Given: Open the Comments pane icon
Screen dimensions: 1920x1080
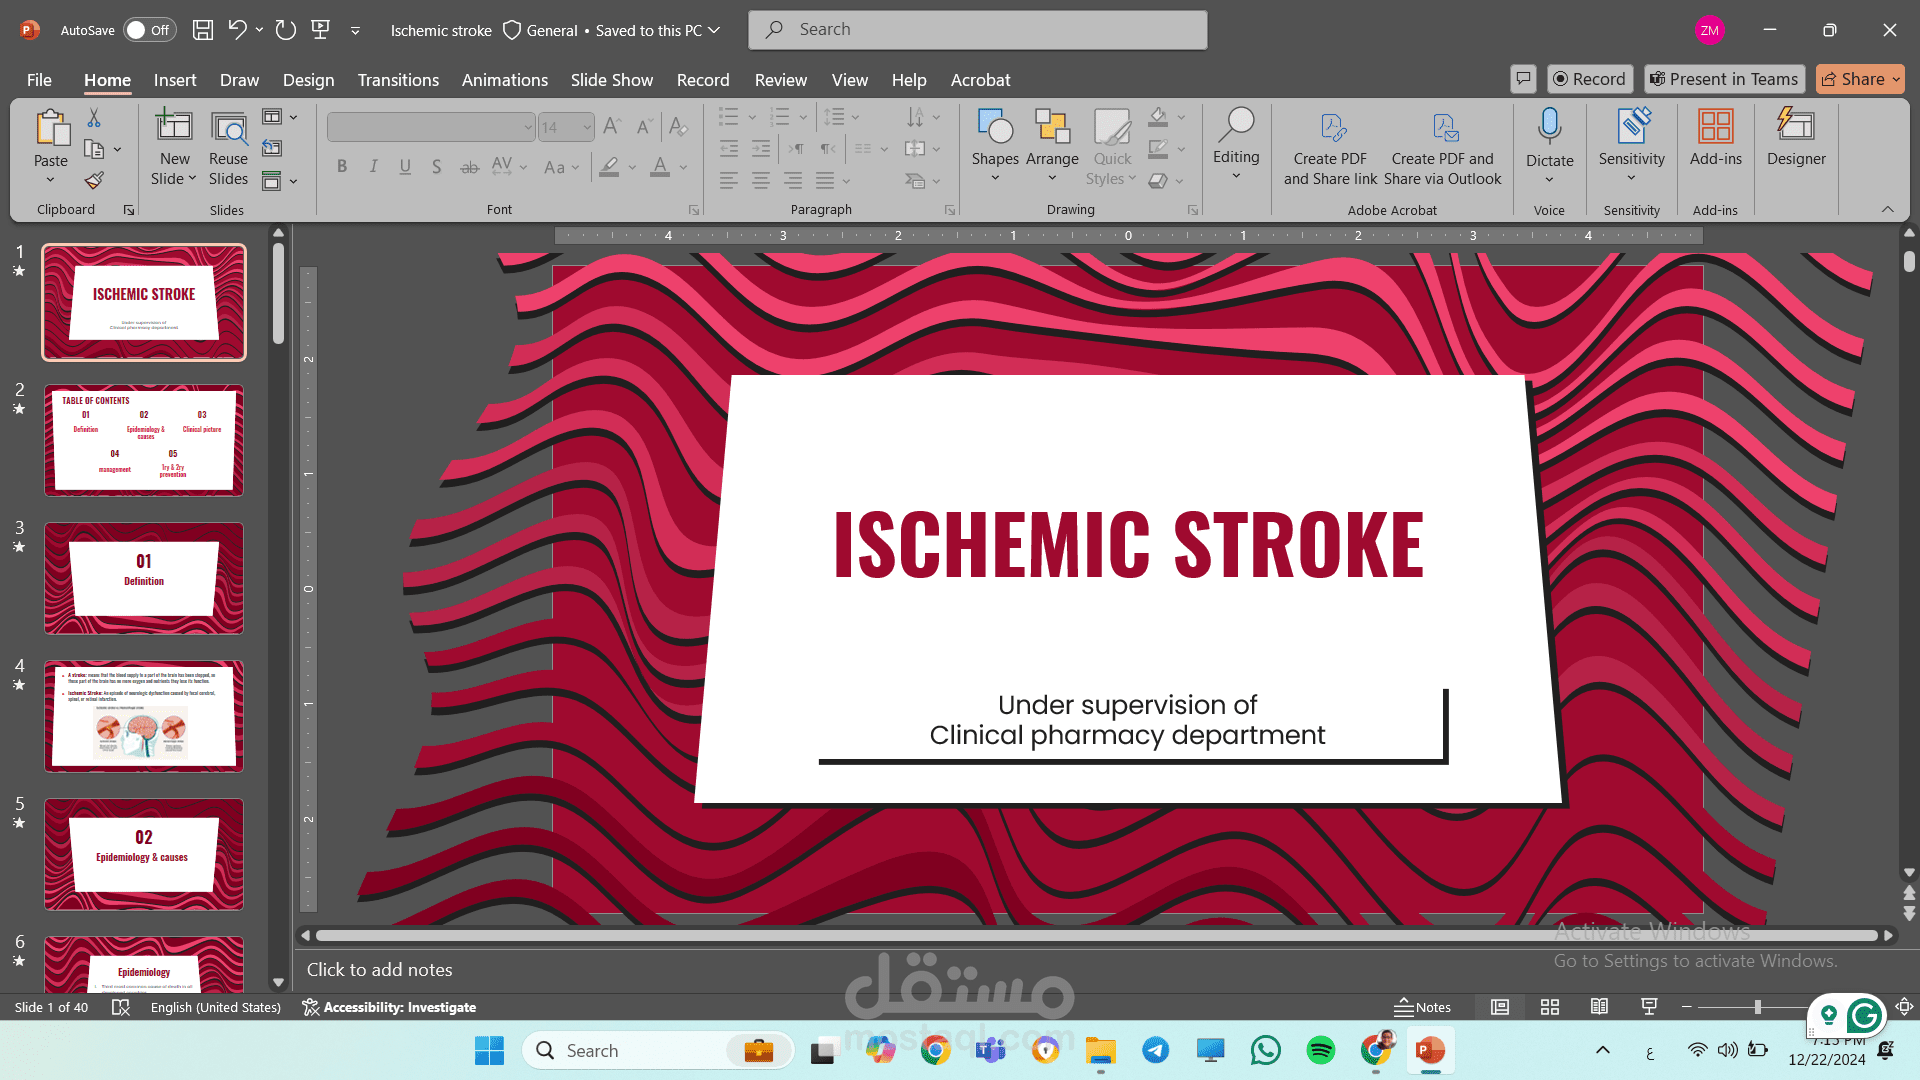Looking at the screenshot, I should [1523, 79].
